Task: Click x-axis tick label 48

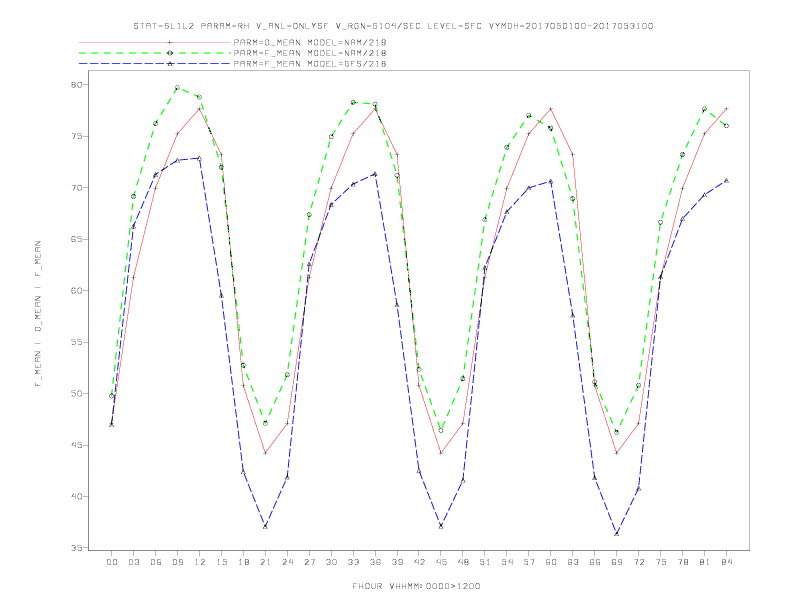Action: (x=463, y=562)
